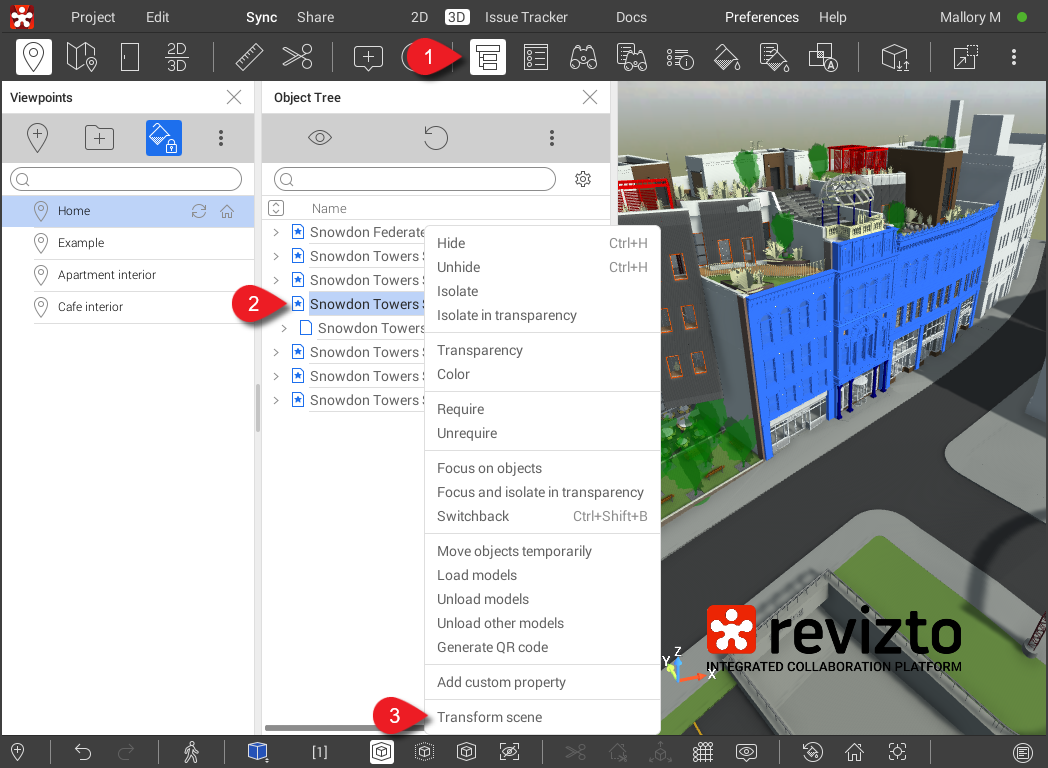Image resolution: width=1048 pixels, height=768 pixels.
Task: Toggle the 2D/3D split view icon
Action: click(176, 57)
